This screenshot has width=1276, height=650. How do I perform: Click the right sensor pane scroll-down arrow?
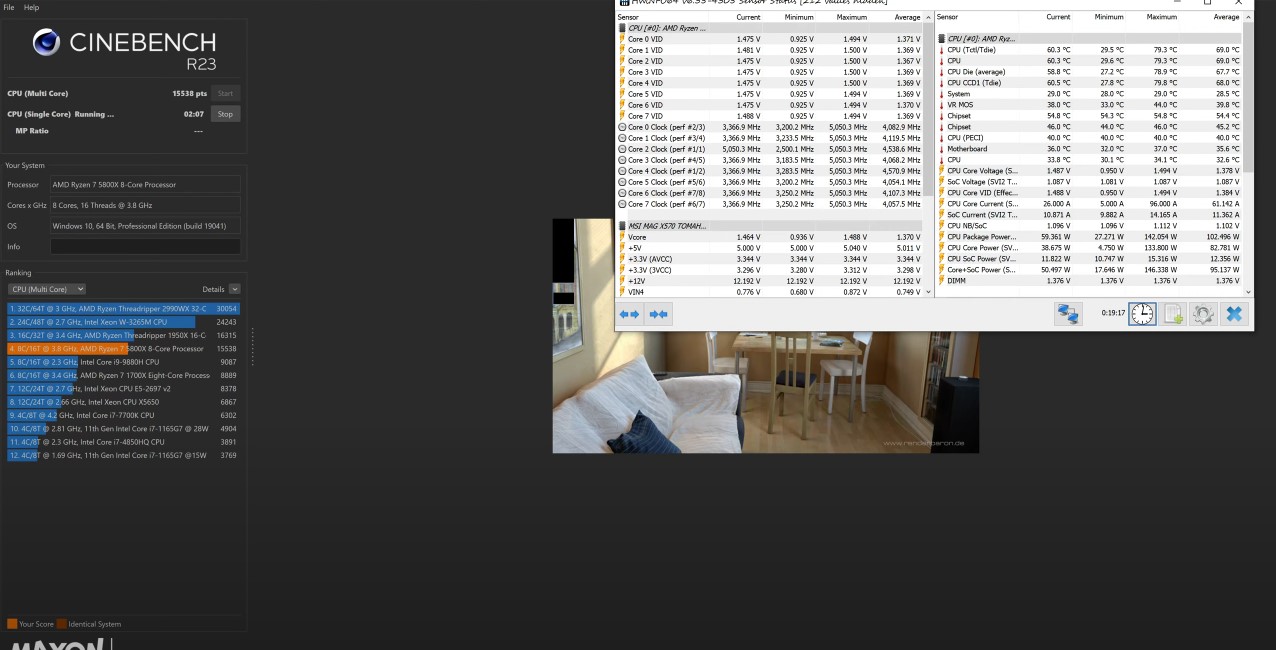coord(1247,292)
